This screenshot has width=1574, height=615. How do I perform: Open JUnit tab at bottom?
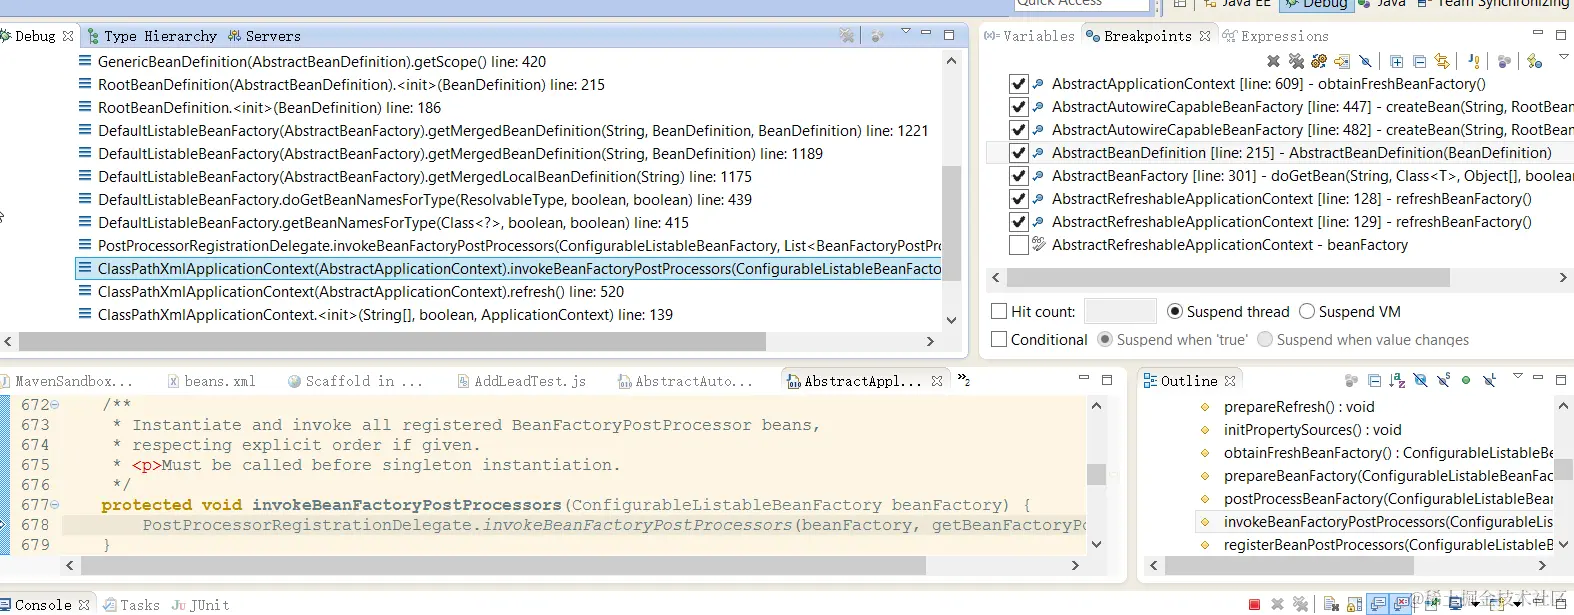[201, 605]
